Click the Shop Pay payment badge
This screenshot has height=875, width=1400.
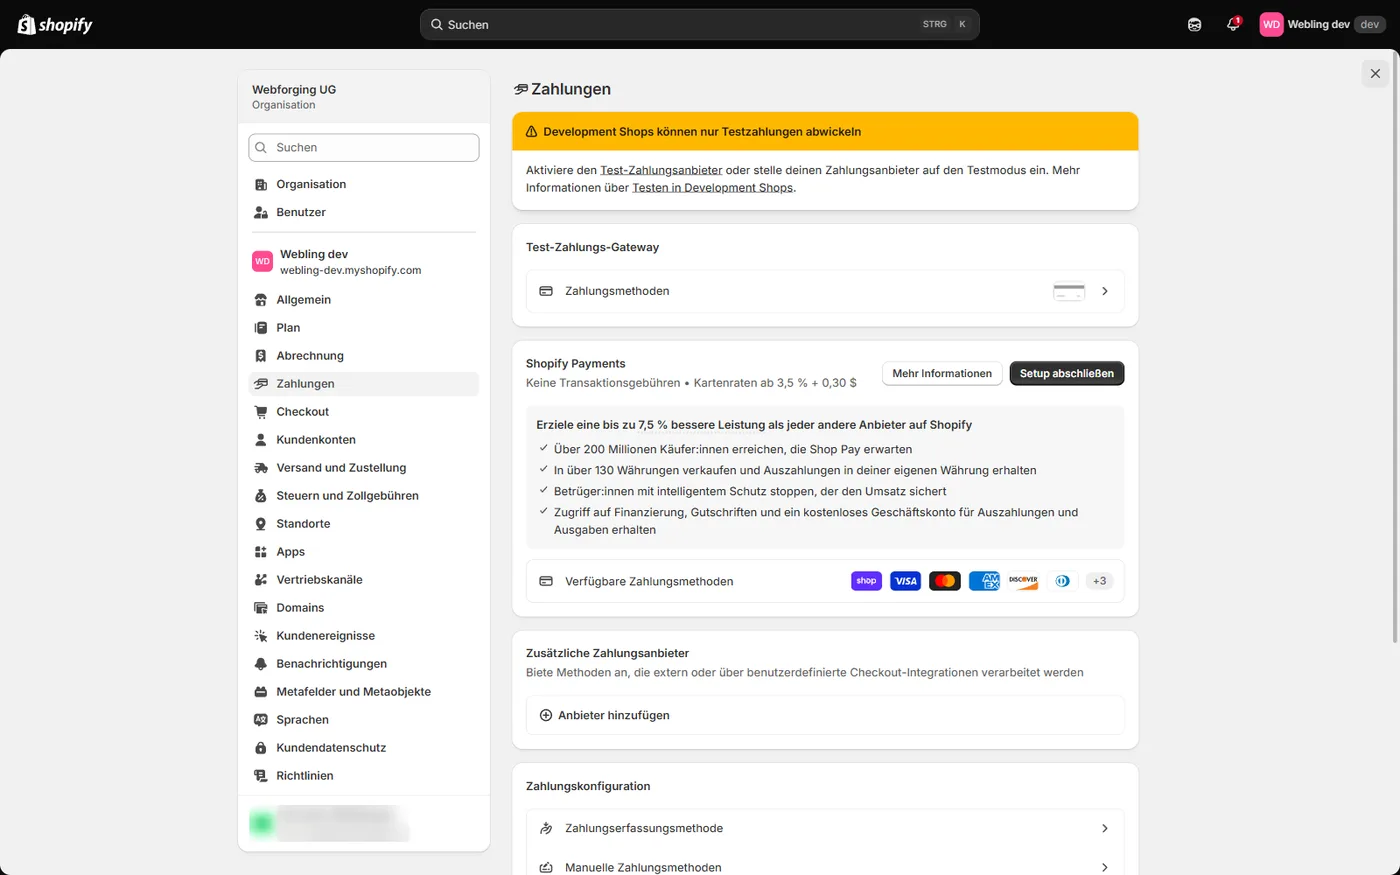pos(866,581)
